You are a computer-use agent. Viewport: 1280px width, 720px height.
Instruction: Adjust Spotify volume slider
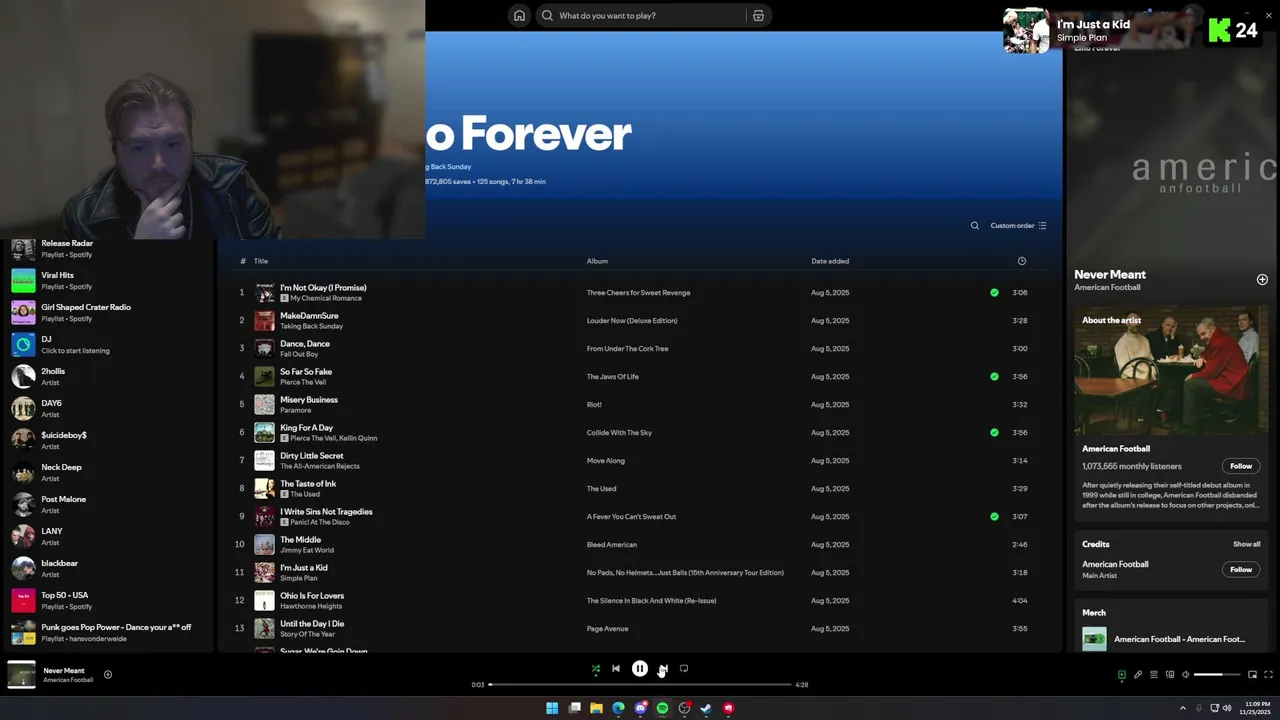point(1217,675)
